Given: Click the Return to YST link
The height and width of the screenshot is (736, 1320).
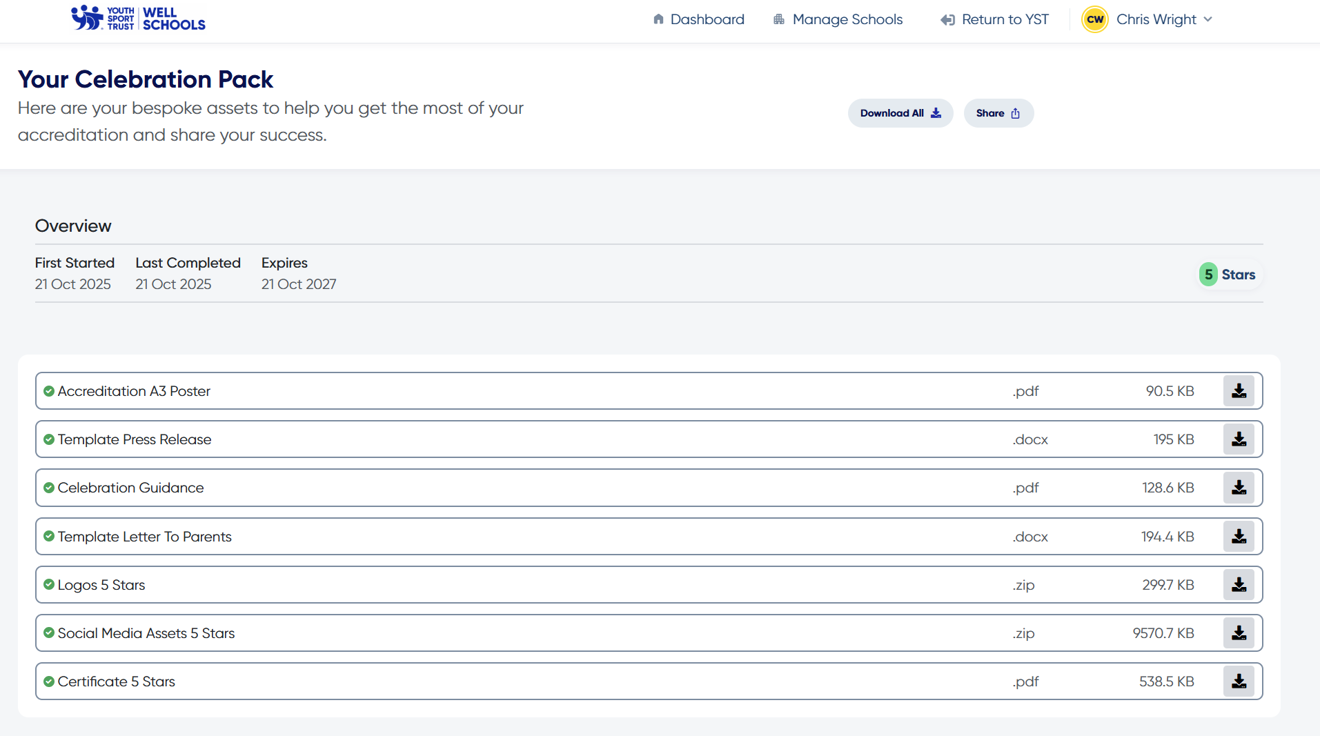Looking at the screenshot, I should point(995,20).
